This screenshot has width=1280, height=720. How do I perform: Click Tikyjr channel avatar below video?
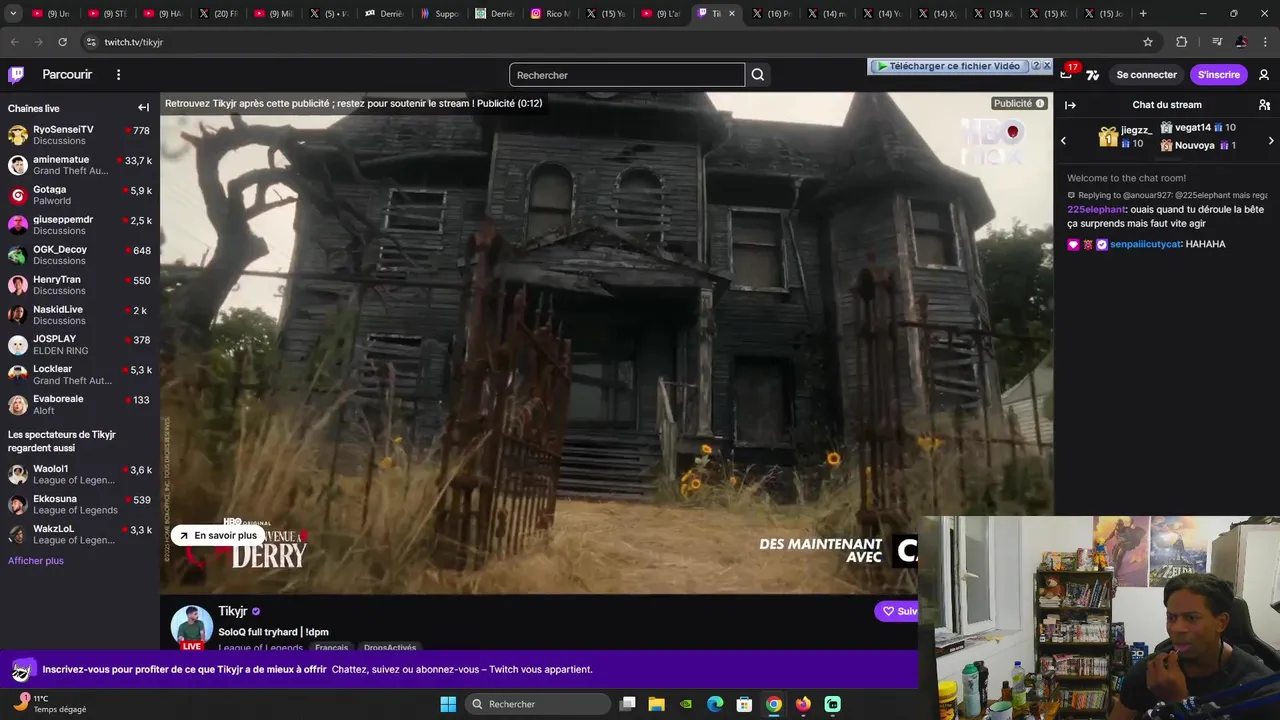(x=192, y=626)
